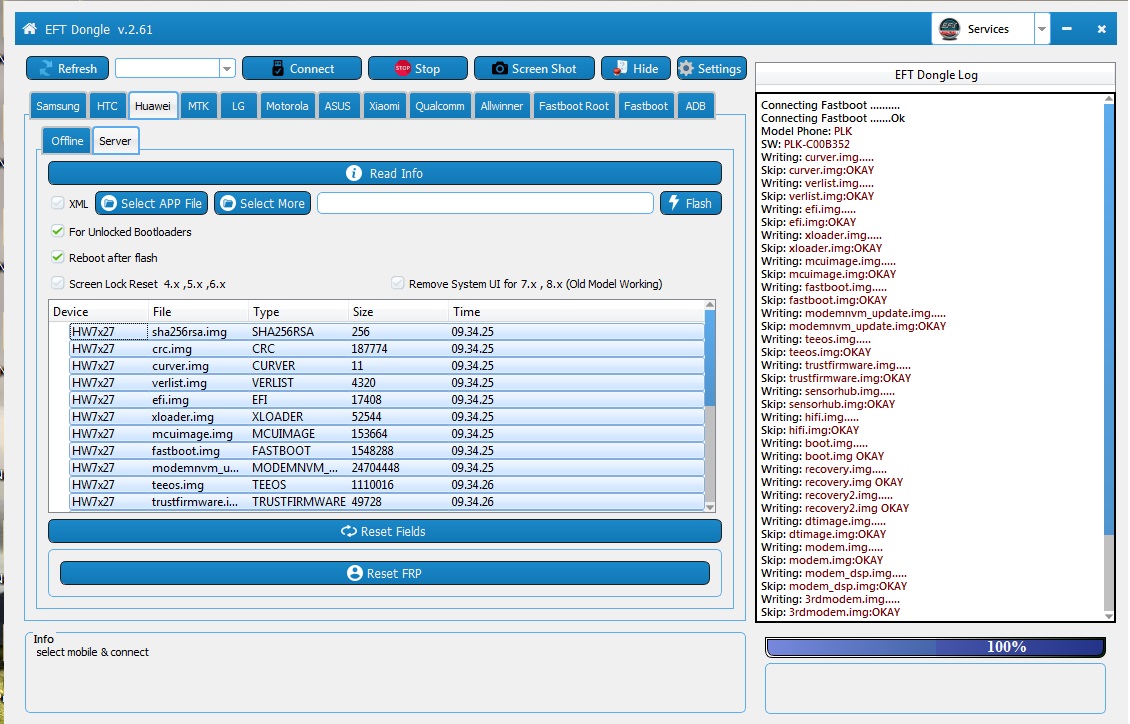Image resolution: width=1130 pixels, height=724 pixels.
Task: Expand the Services dropdown arrow
Action: click(x=1042, y=29)
